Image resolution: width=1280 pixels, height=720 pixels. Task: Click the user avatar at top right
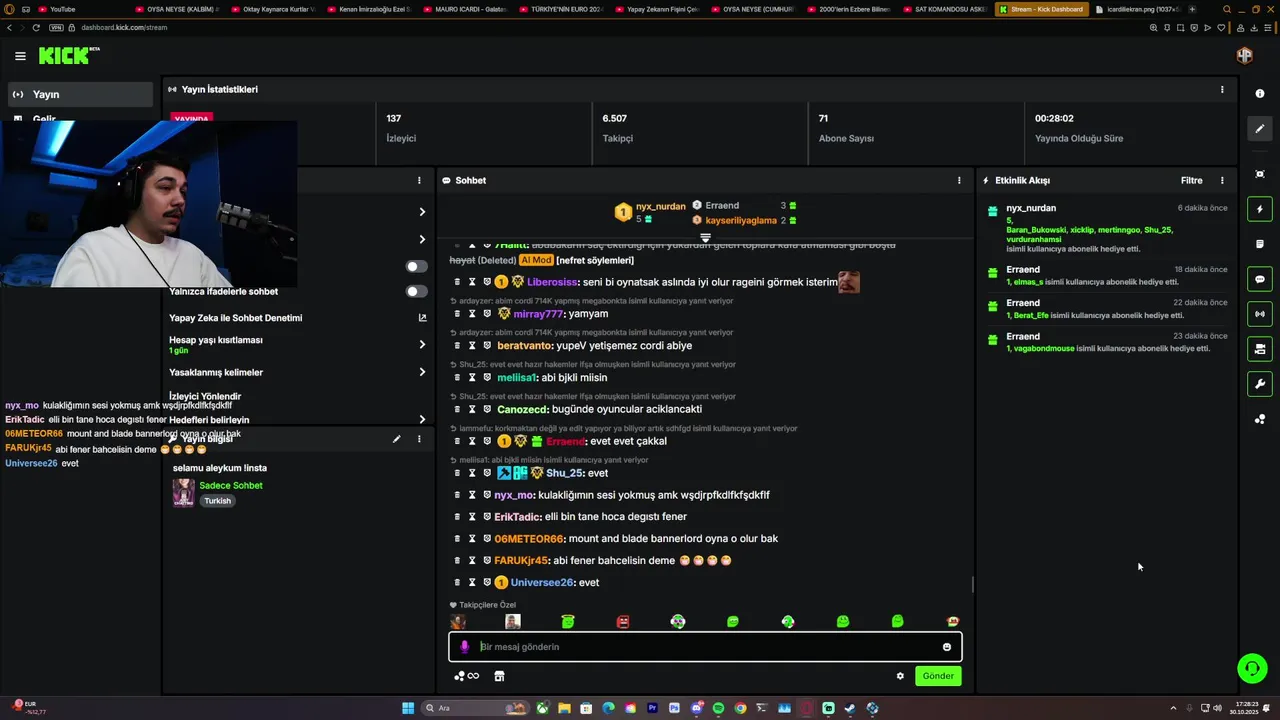click(1244, 56)
